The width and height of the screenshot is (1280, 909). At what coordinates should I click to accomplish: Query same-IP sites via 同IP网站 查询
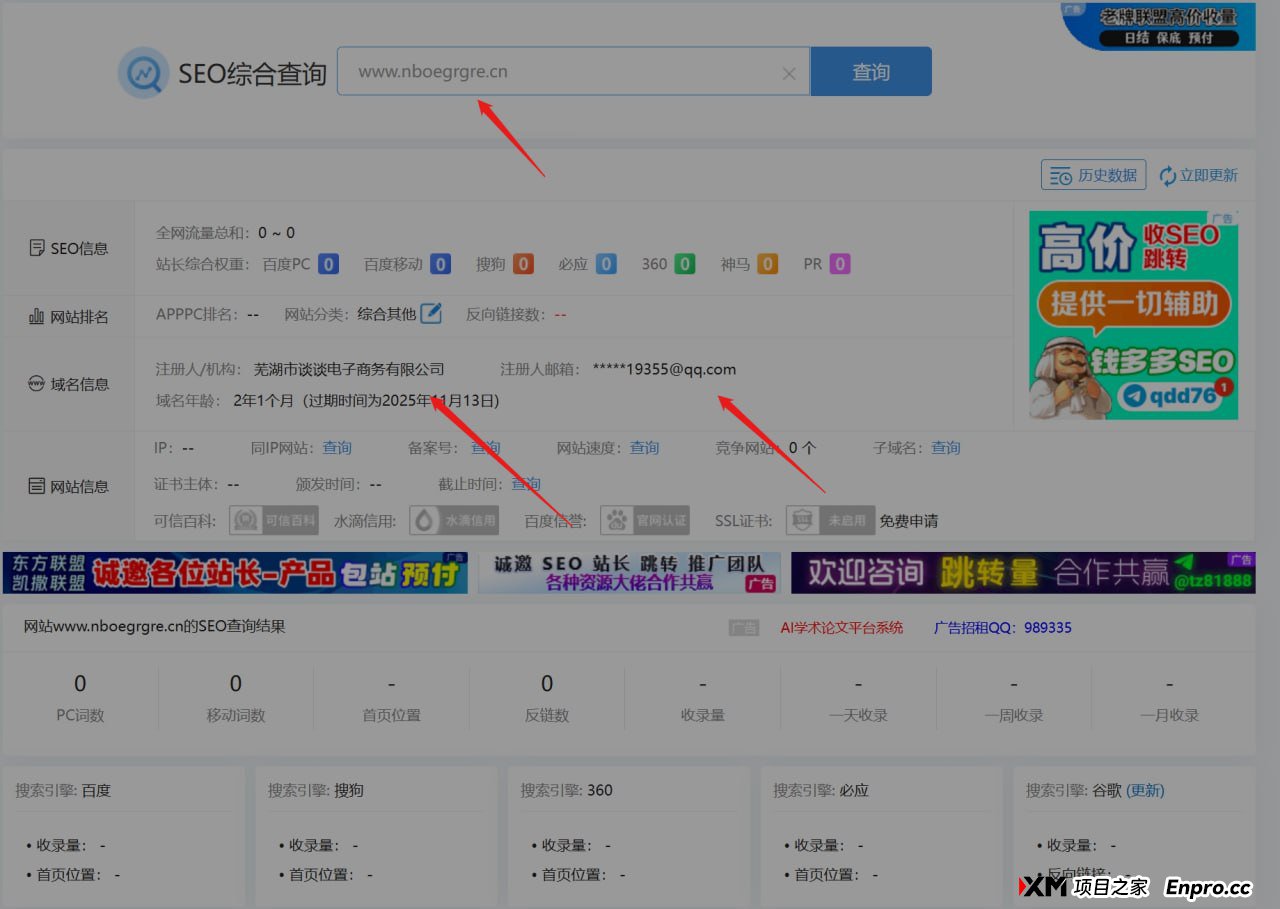337,448
